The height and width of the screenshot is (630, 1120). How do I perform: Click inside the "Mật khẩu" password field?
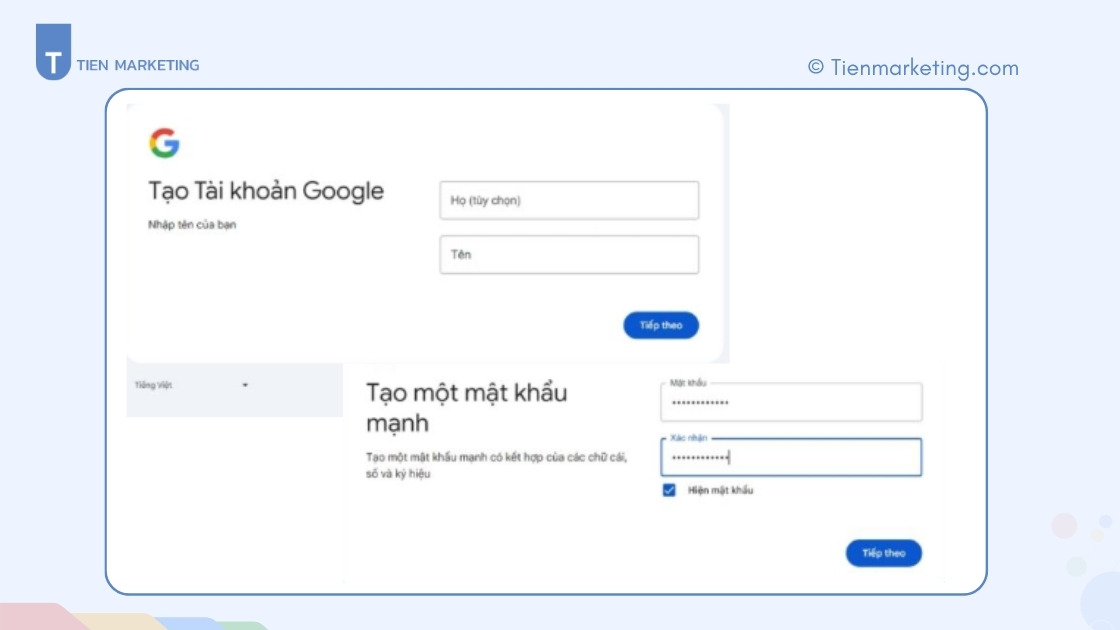pyautogui.click(x=791, y=404)
